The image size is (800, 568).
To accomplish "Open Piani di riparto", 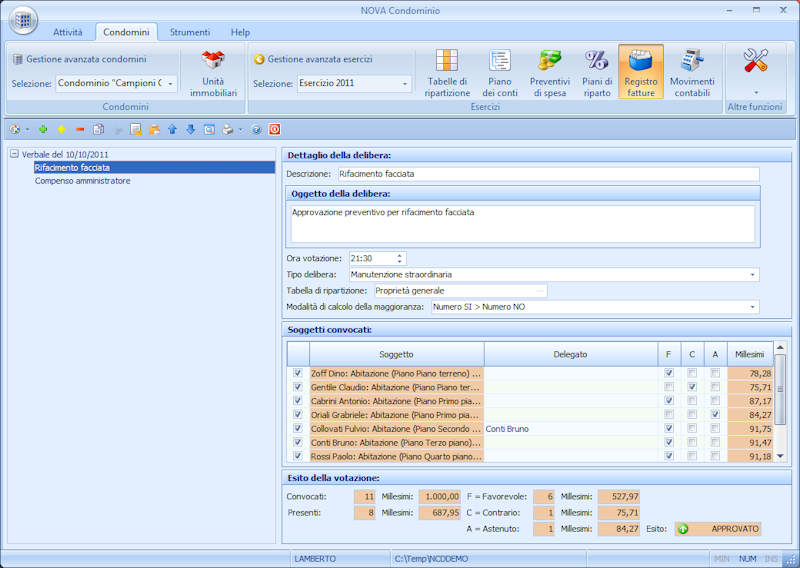I will 597,73.
